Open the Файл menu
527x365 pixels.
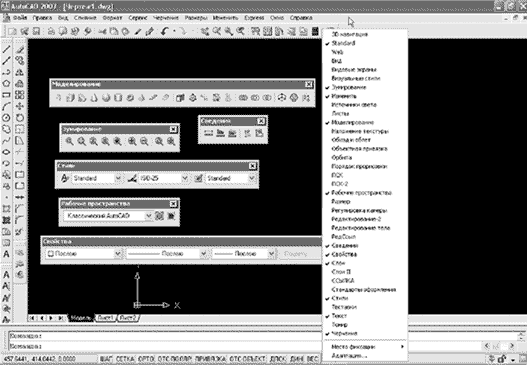coord(20,18)
